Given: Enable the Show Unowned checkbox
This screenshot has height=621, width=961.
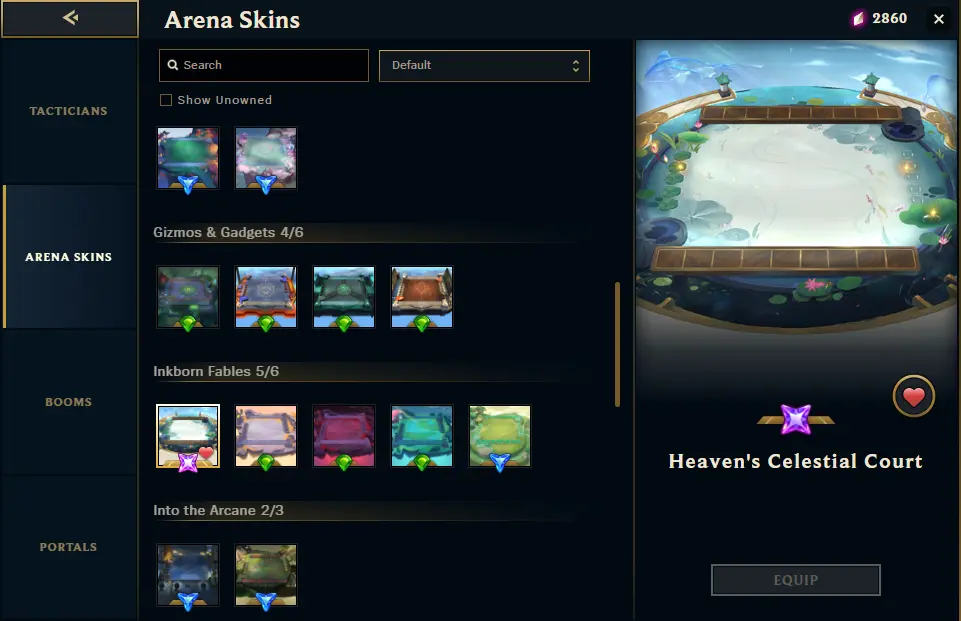Looking at the screenshot, I should click(165, 100).
